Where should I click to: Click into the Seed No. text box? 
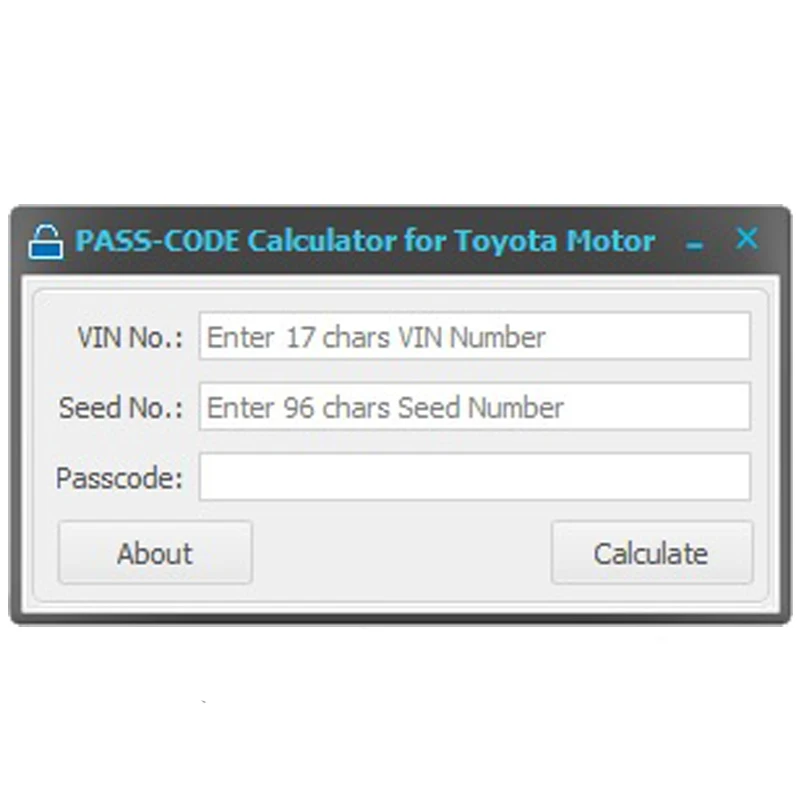point(474,407)
